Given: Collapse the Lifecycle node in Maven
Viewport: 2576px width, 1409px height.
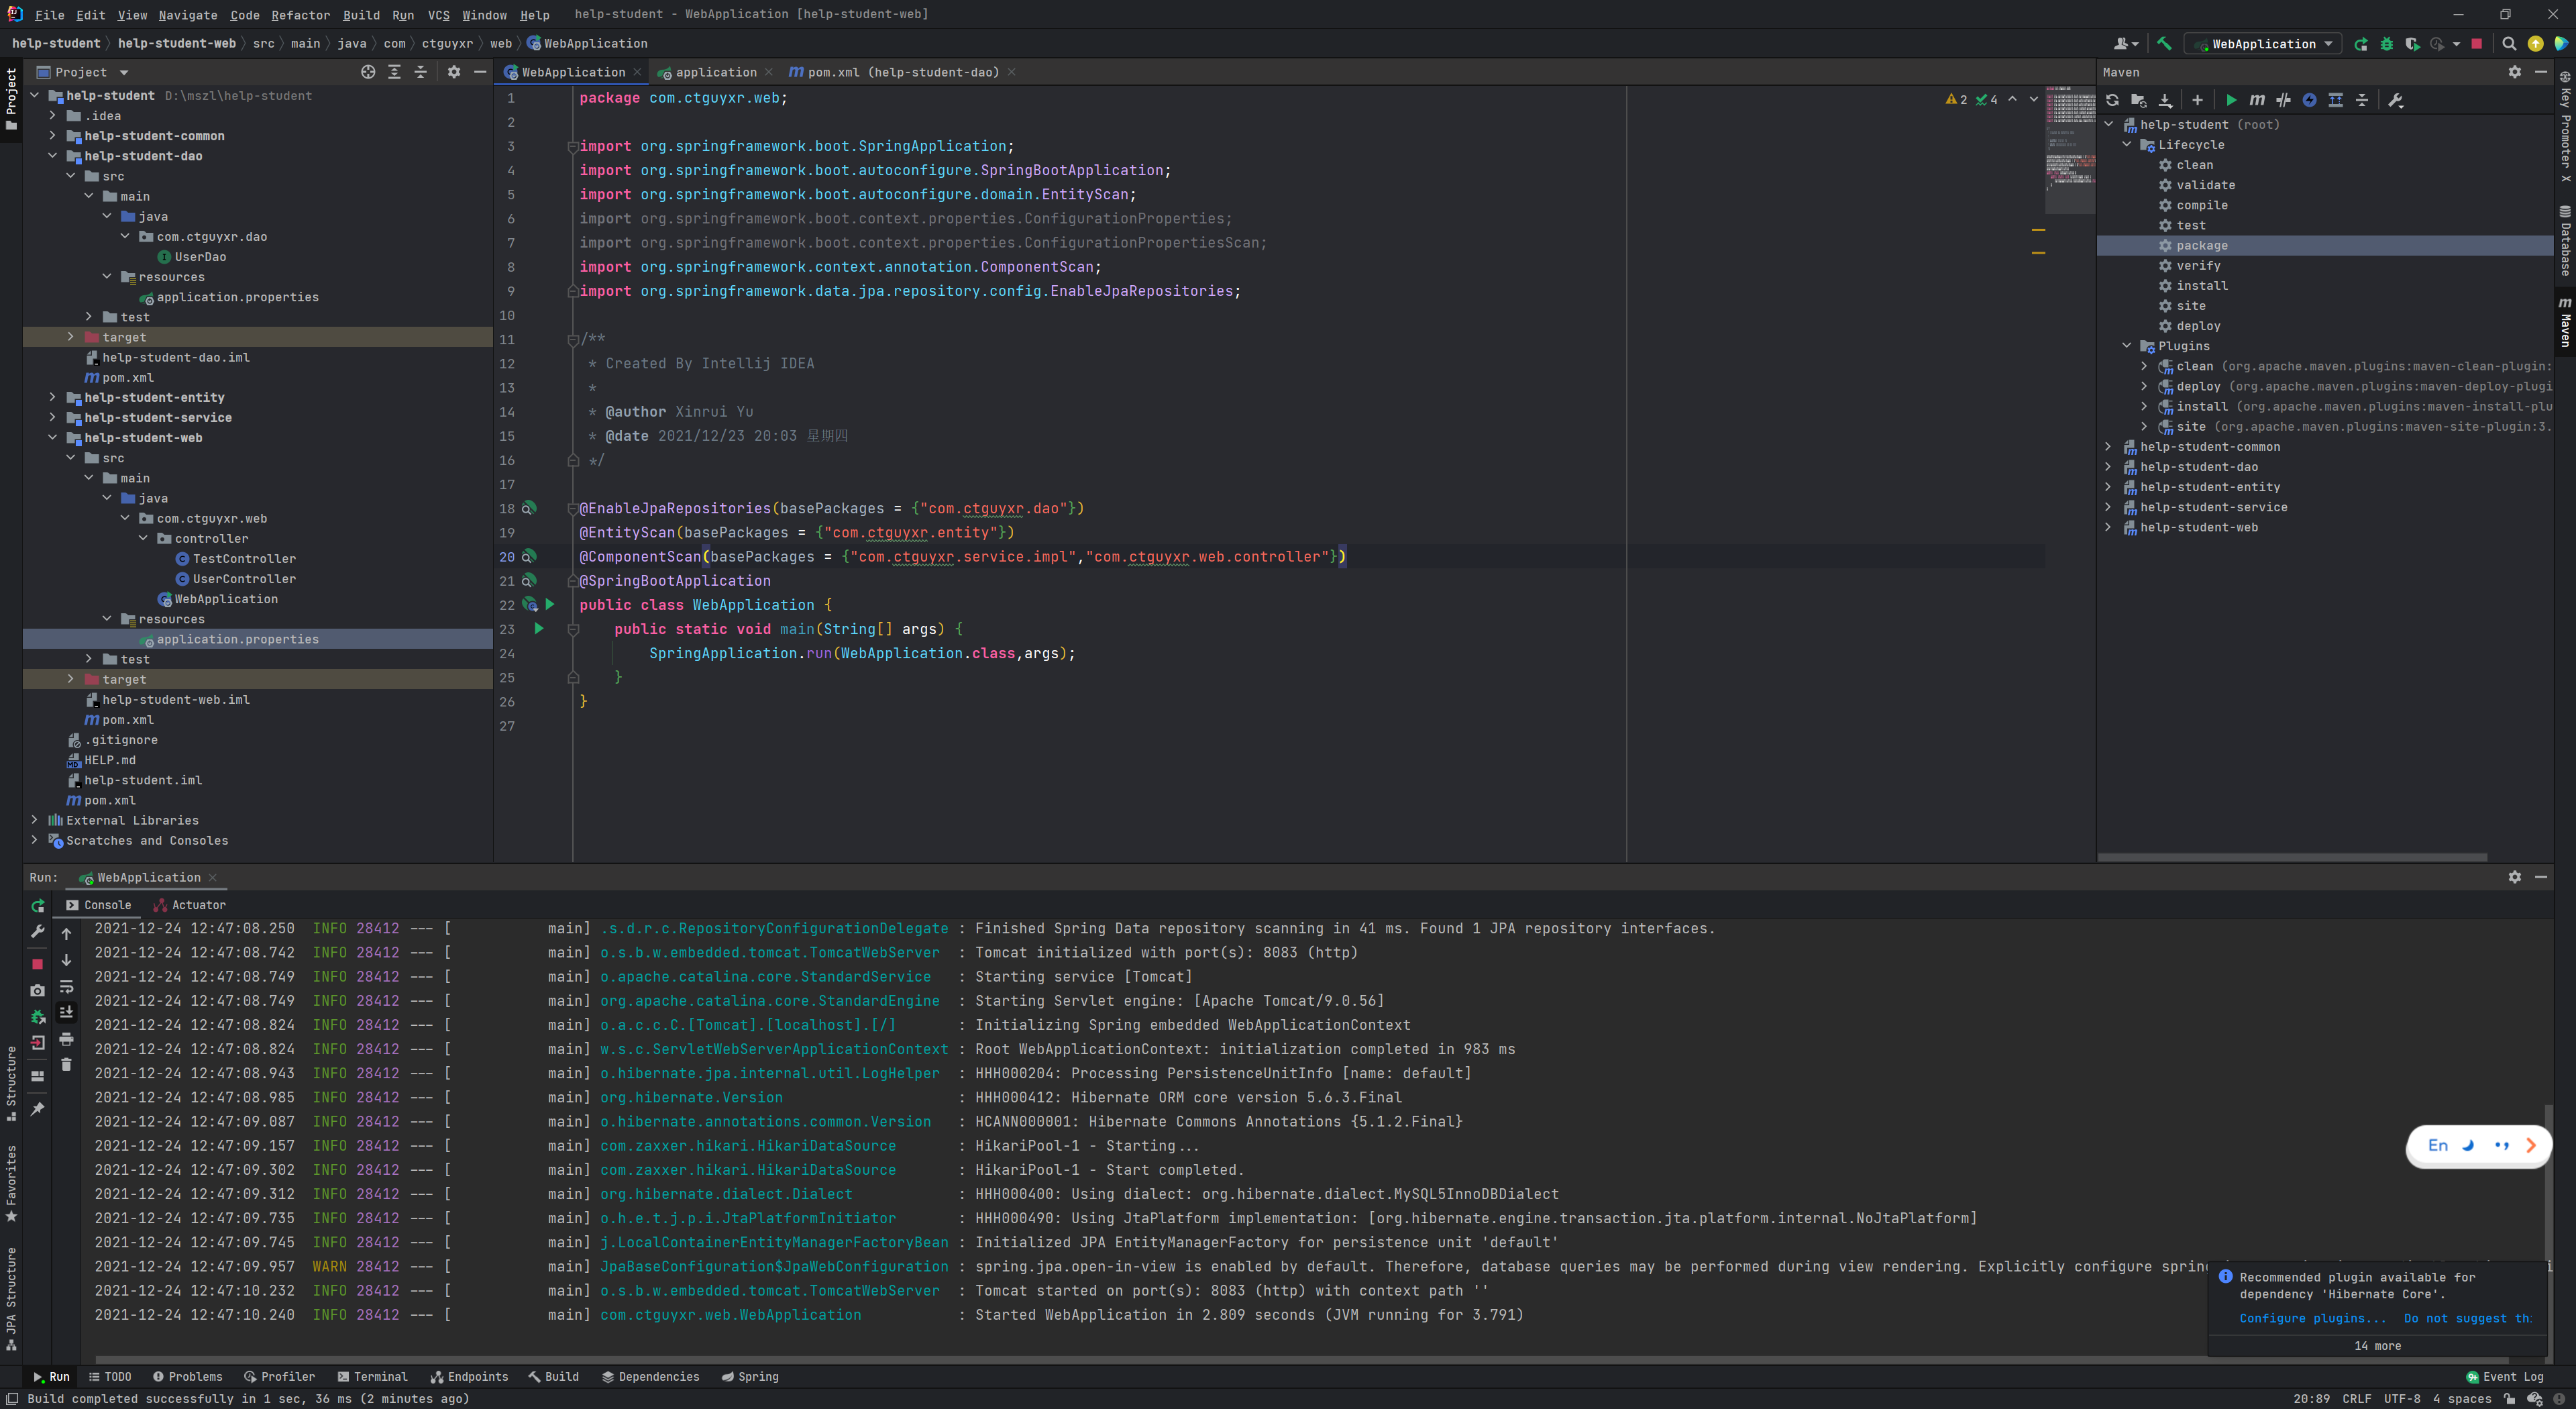Looking at the screenshot, I should pyautogui.click(x=2126, y=145).
